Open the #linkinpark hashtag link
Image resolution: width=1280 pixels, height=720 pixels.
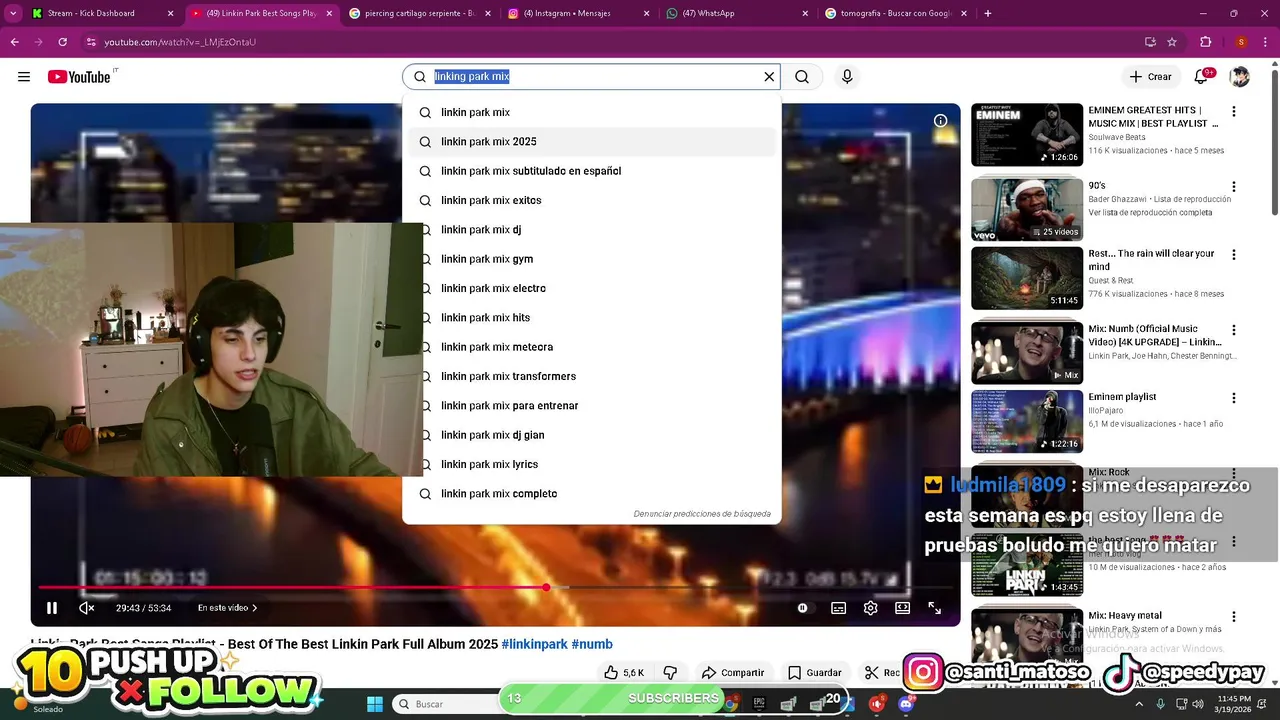click(x=534, y=645)
